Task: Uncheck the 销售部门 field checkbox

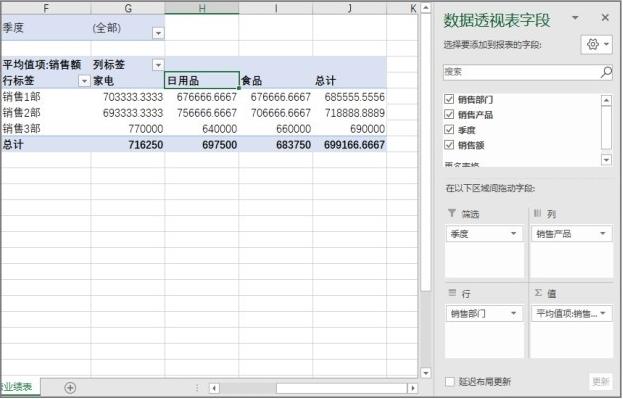Action: tap(449, 99)
